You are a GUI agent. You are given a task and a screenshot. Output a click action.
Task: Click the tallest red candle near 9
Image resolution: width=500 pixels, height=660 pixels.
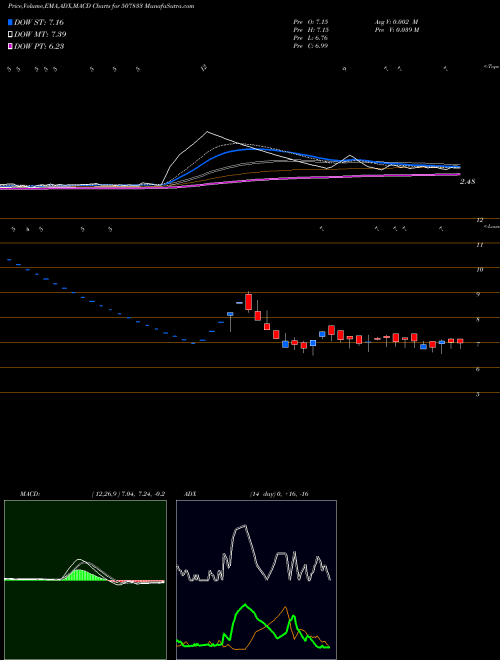tap(248, 302)
